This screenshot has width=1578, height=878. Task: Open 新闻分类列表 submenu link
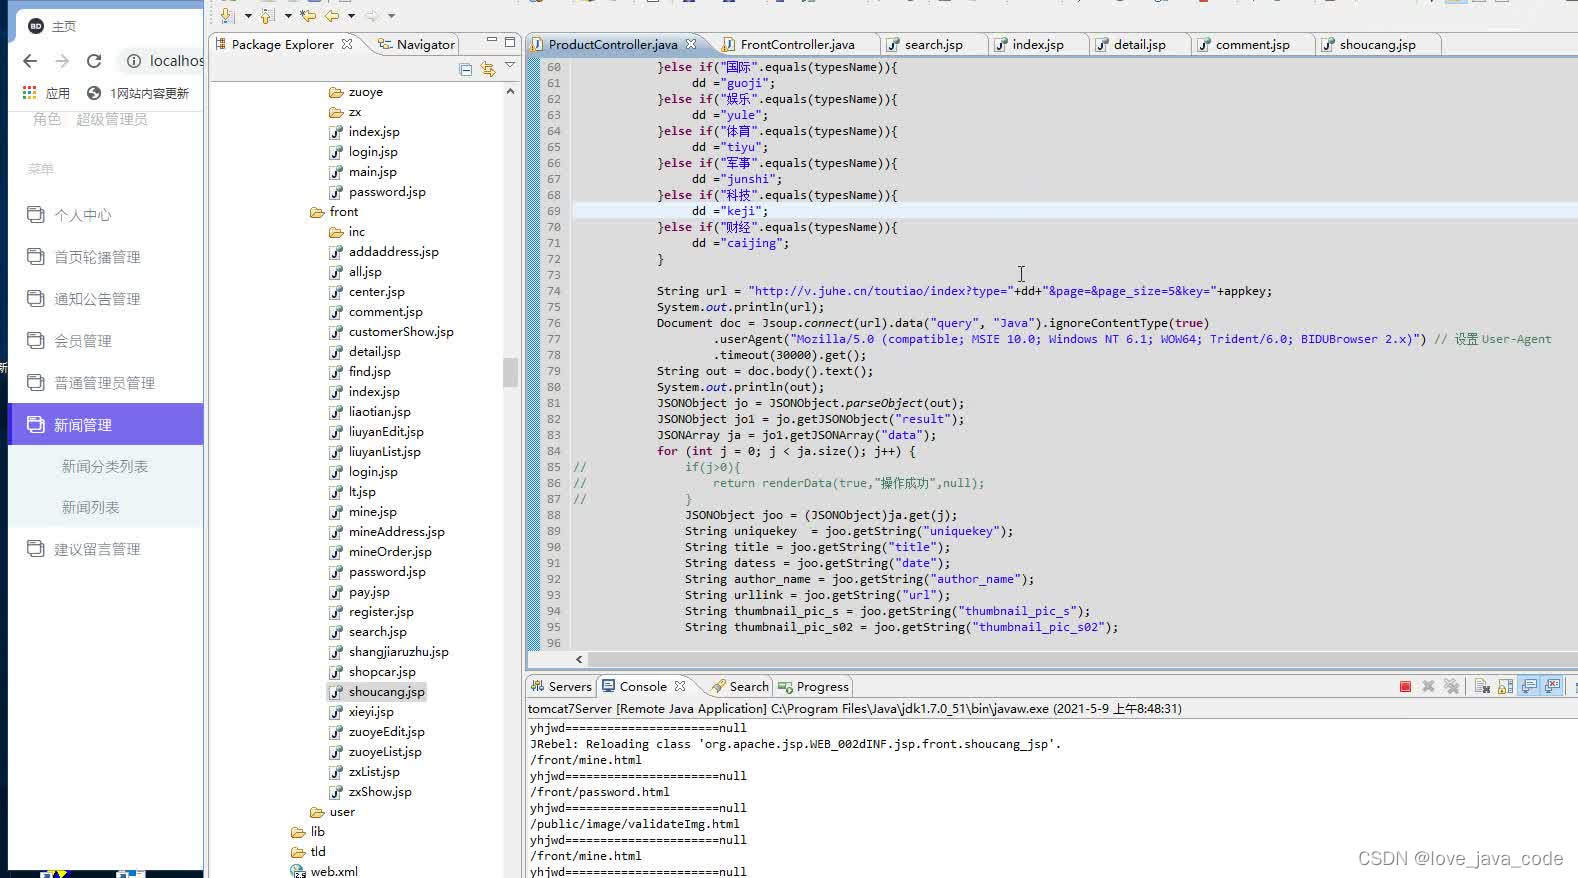click(105, 467)
